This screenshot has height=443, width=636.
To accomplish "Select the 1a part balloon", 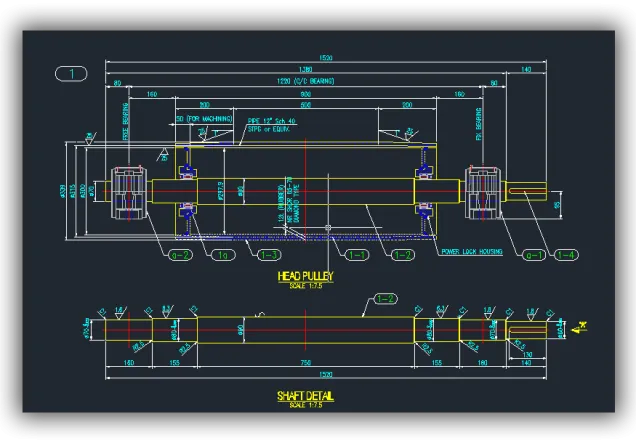I will coord(223,255).
